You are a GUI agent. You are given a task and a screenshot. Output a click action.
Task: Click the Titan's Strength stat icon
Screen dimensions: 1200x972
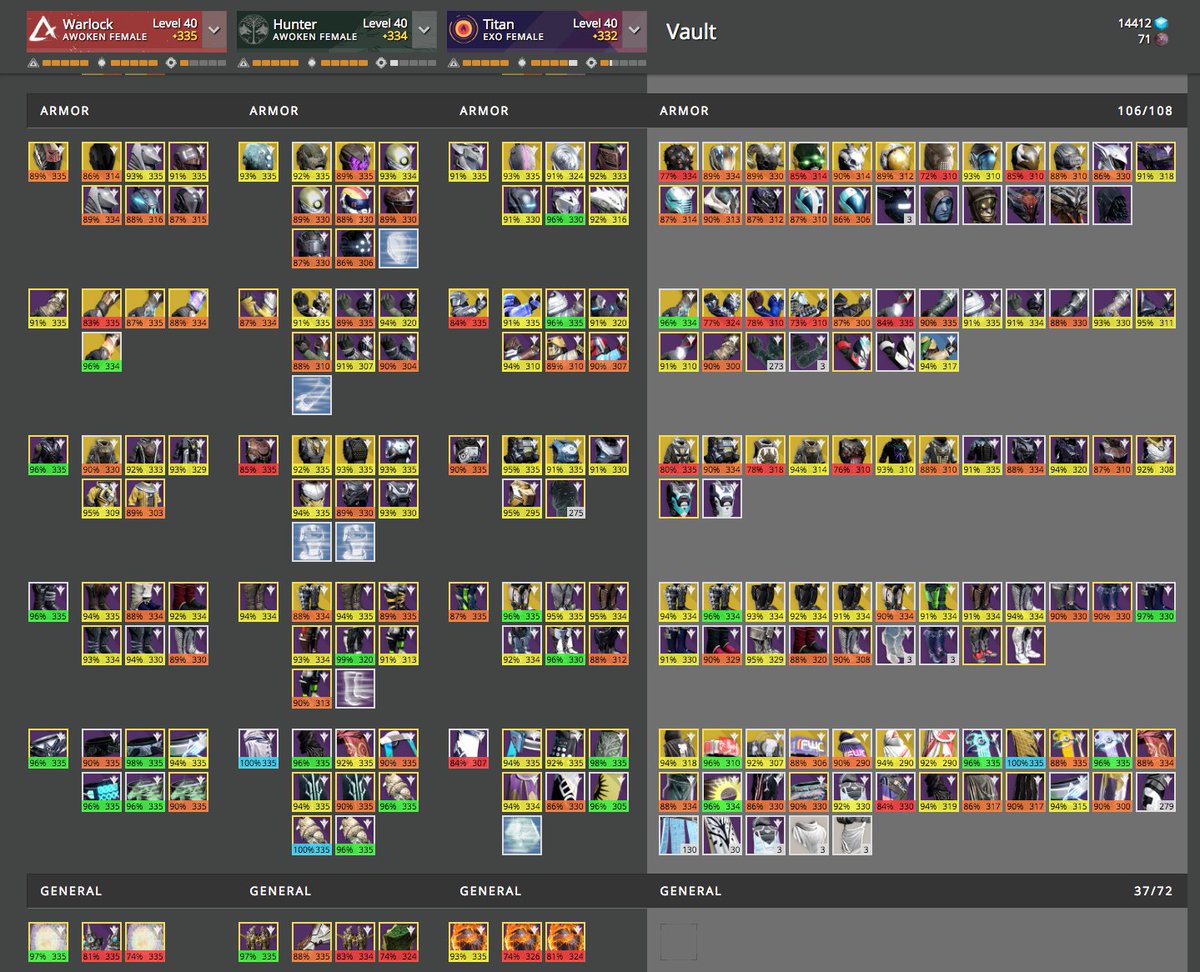pyautogui.click(x=592, y=62)
